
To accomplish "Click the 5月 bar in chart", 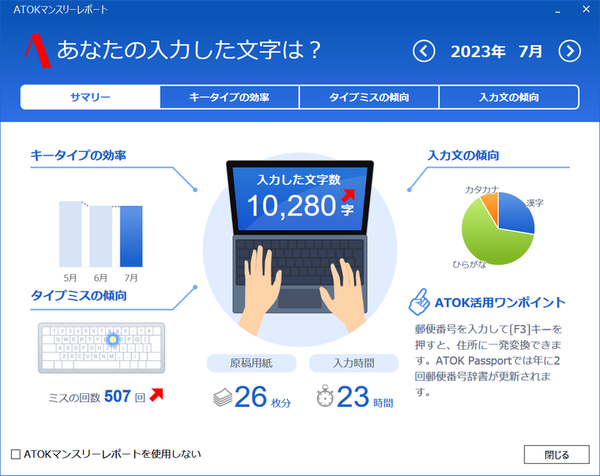I will click(x=70, y=234).
